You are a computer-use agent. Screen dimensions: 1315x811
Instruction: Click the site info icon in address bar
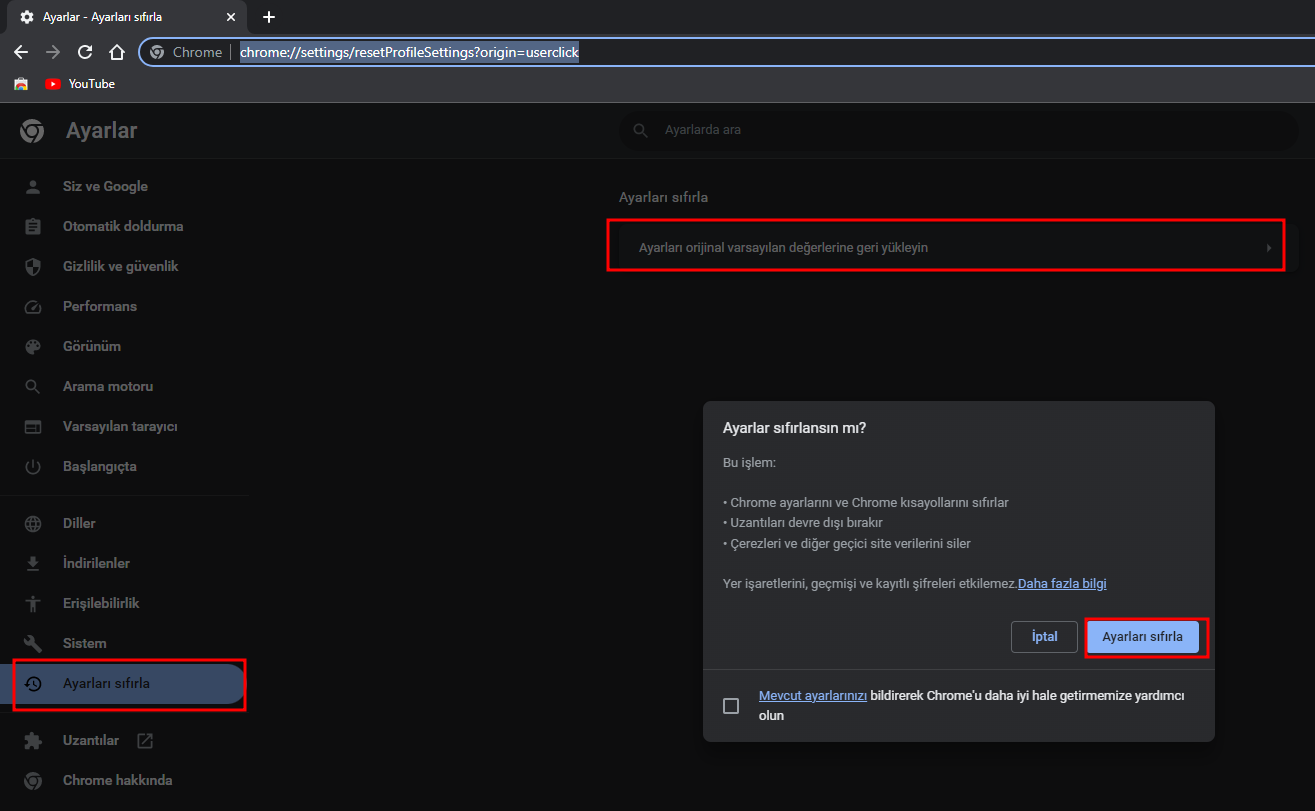157,52
